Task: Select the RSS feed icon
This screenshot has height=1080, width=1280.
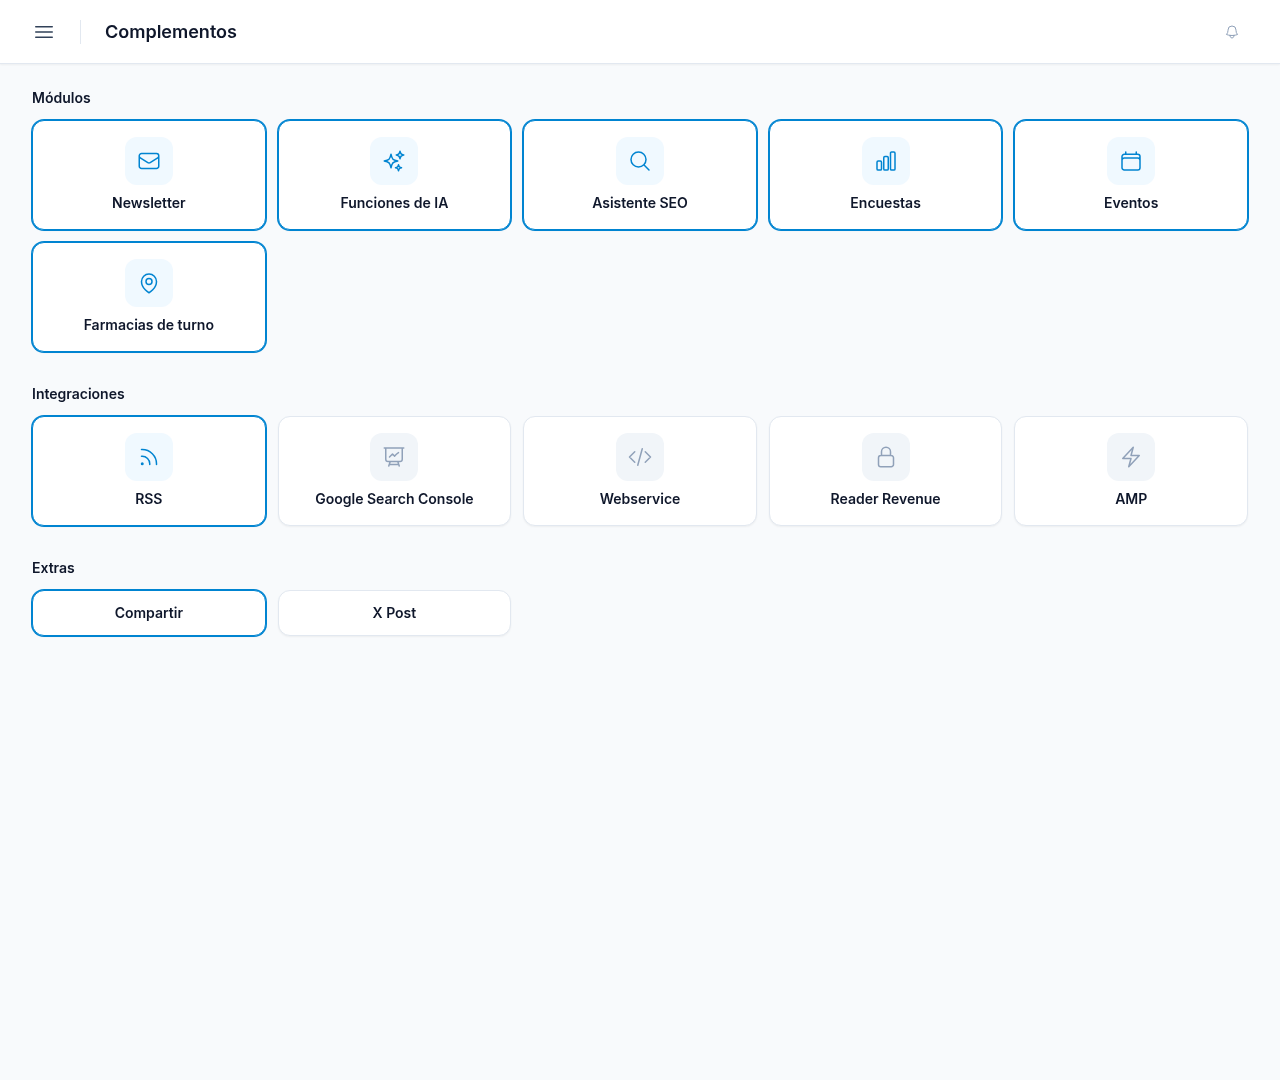Action: [x=149, y=457]
